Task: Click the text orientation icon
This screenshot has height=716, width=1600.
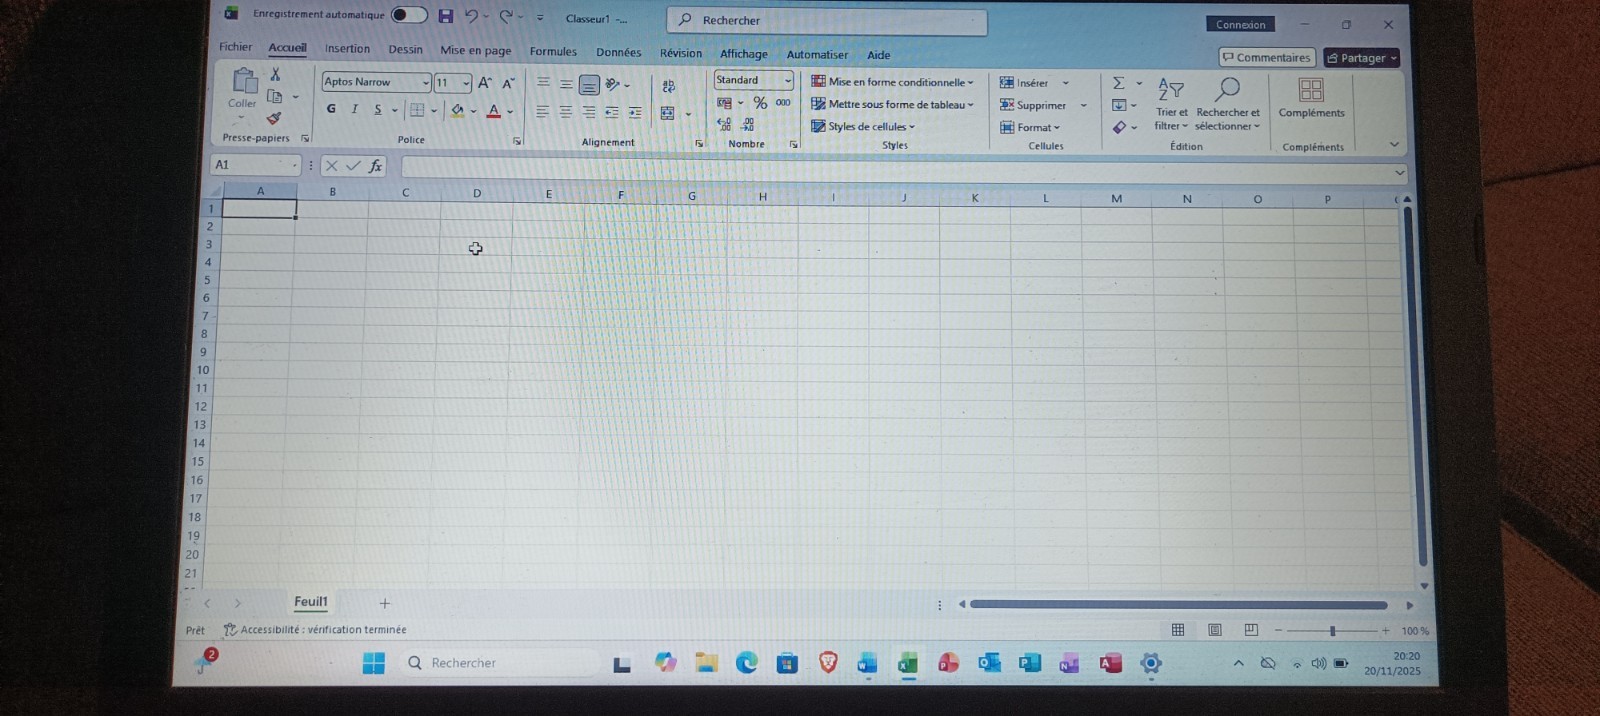Action: tap(612, 85)
